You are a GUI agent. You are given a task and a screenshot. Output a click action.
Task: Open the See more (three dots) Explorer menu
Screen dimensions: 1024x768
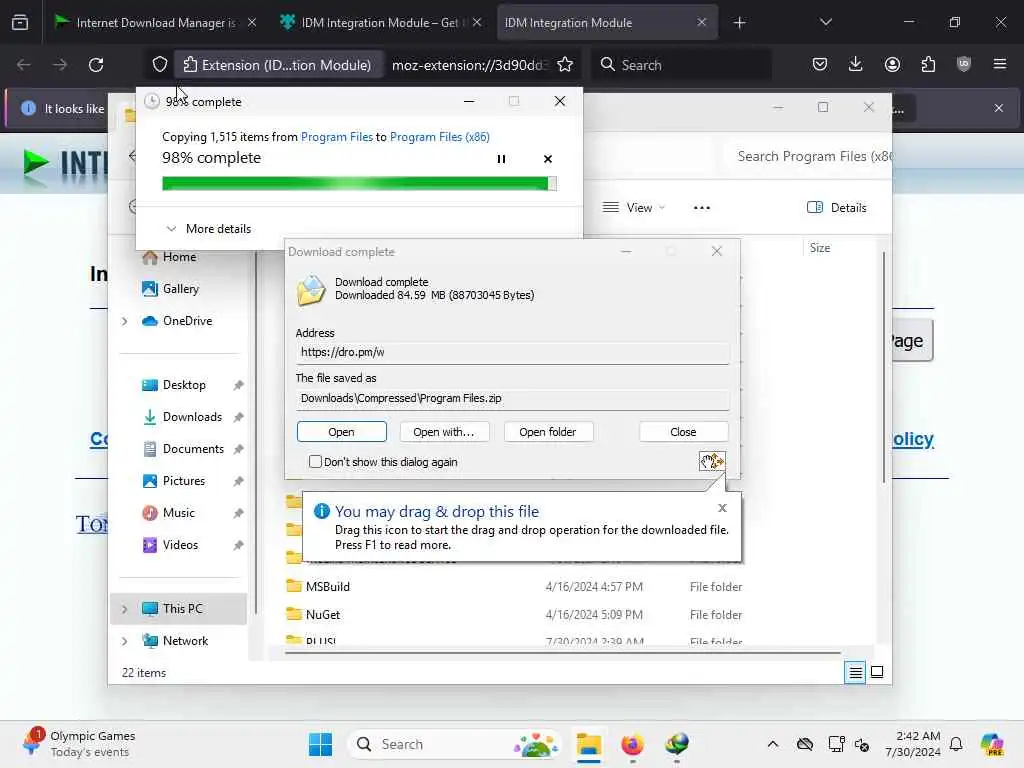(x=701, y=208)
